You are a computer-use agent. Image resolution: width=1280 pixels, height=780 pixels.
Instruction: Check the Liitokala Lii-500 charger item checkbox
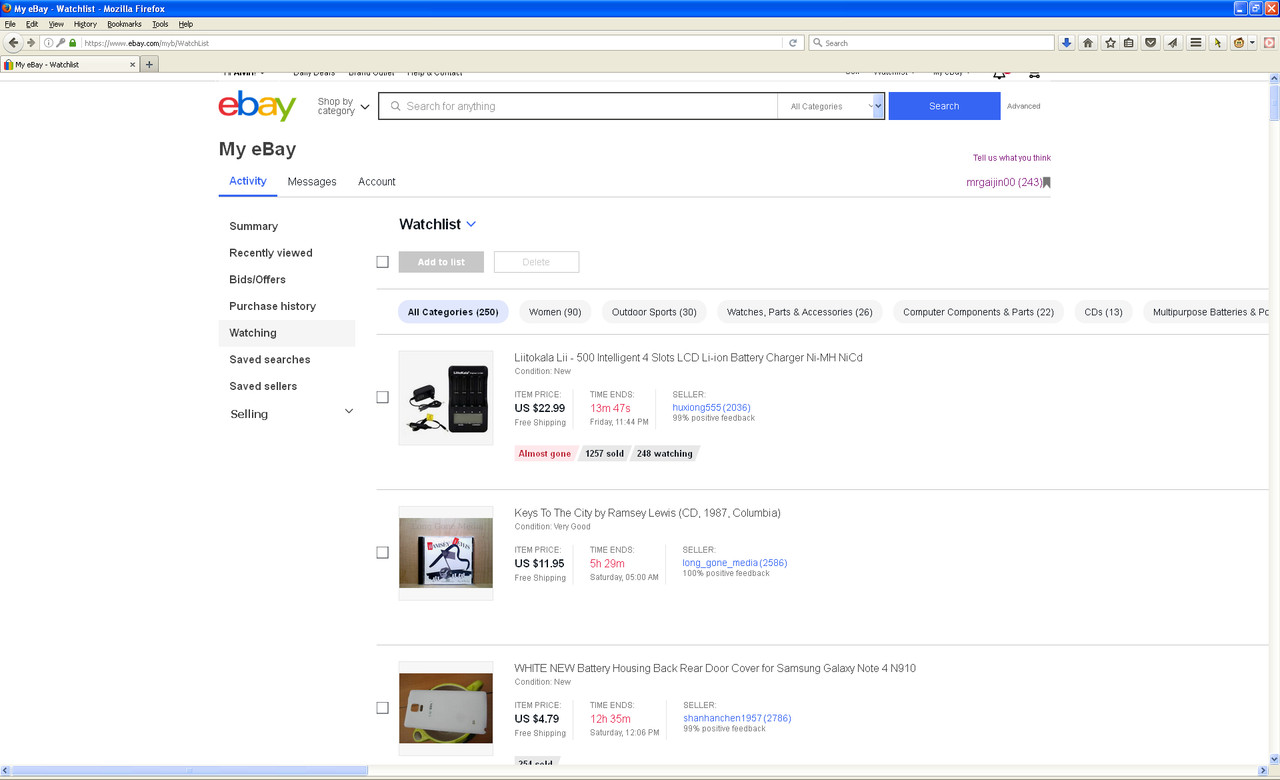click(x=382, y=397)
